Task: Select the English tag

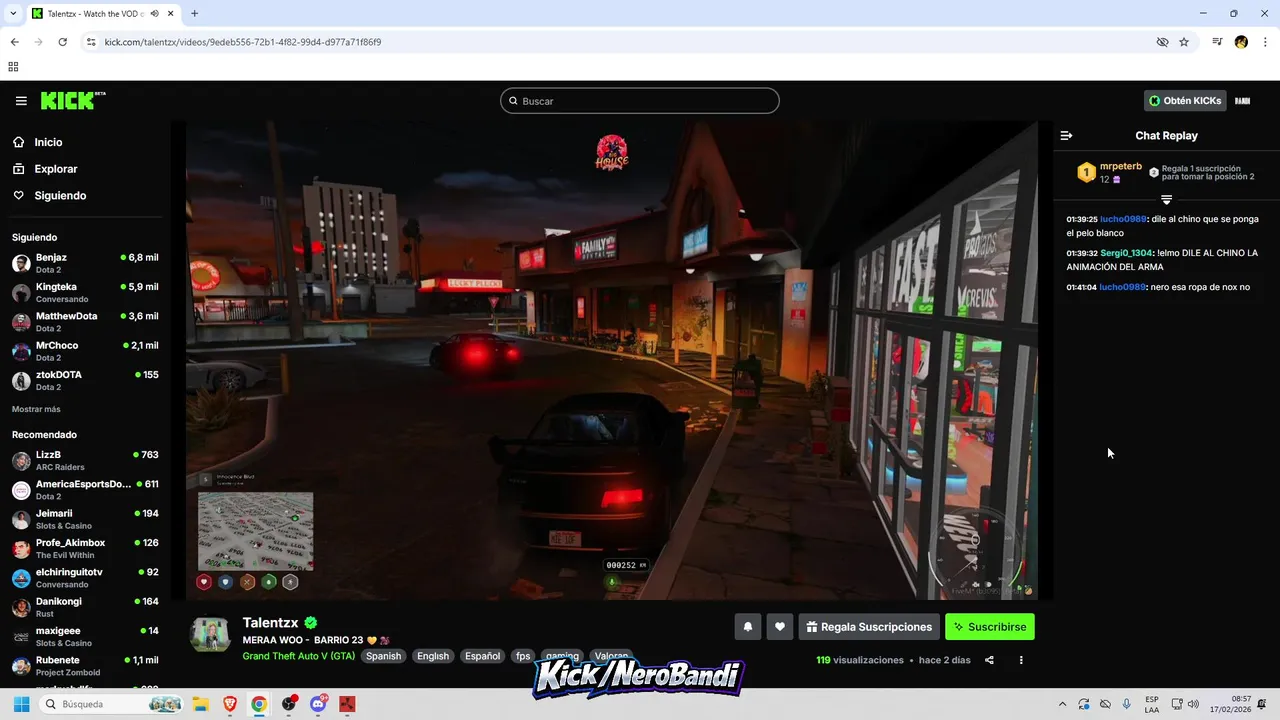Action: click(433, 656)
